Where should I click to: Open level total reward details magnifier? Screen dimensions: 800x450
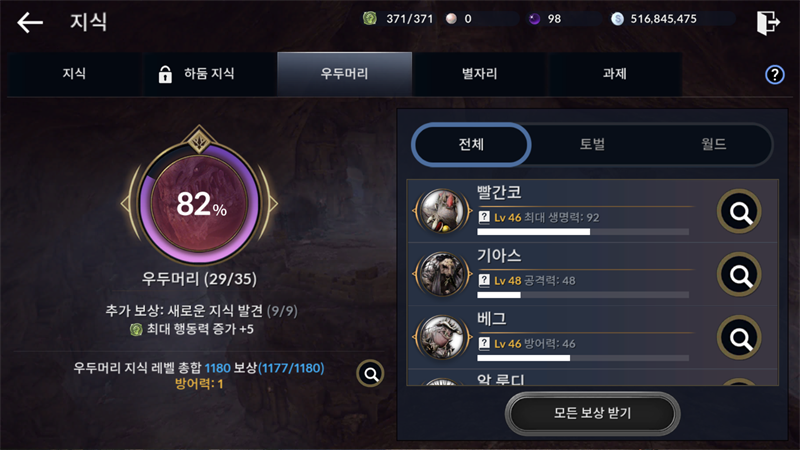pyautogui.click(x=370, y=374)
